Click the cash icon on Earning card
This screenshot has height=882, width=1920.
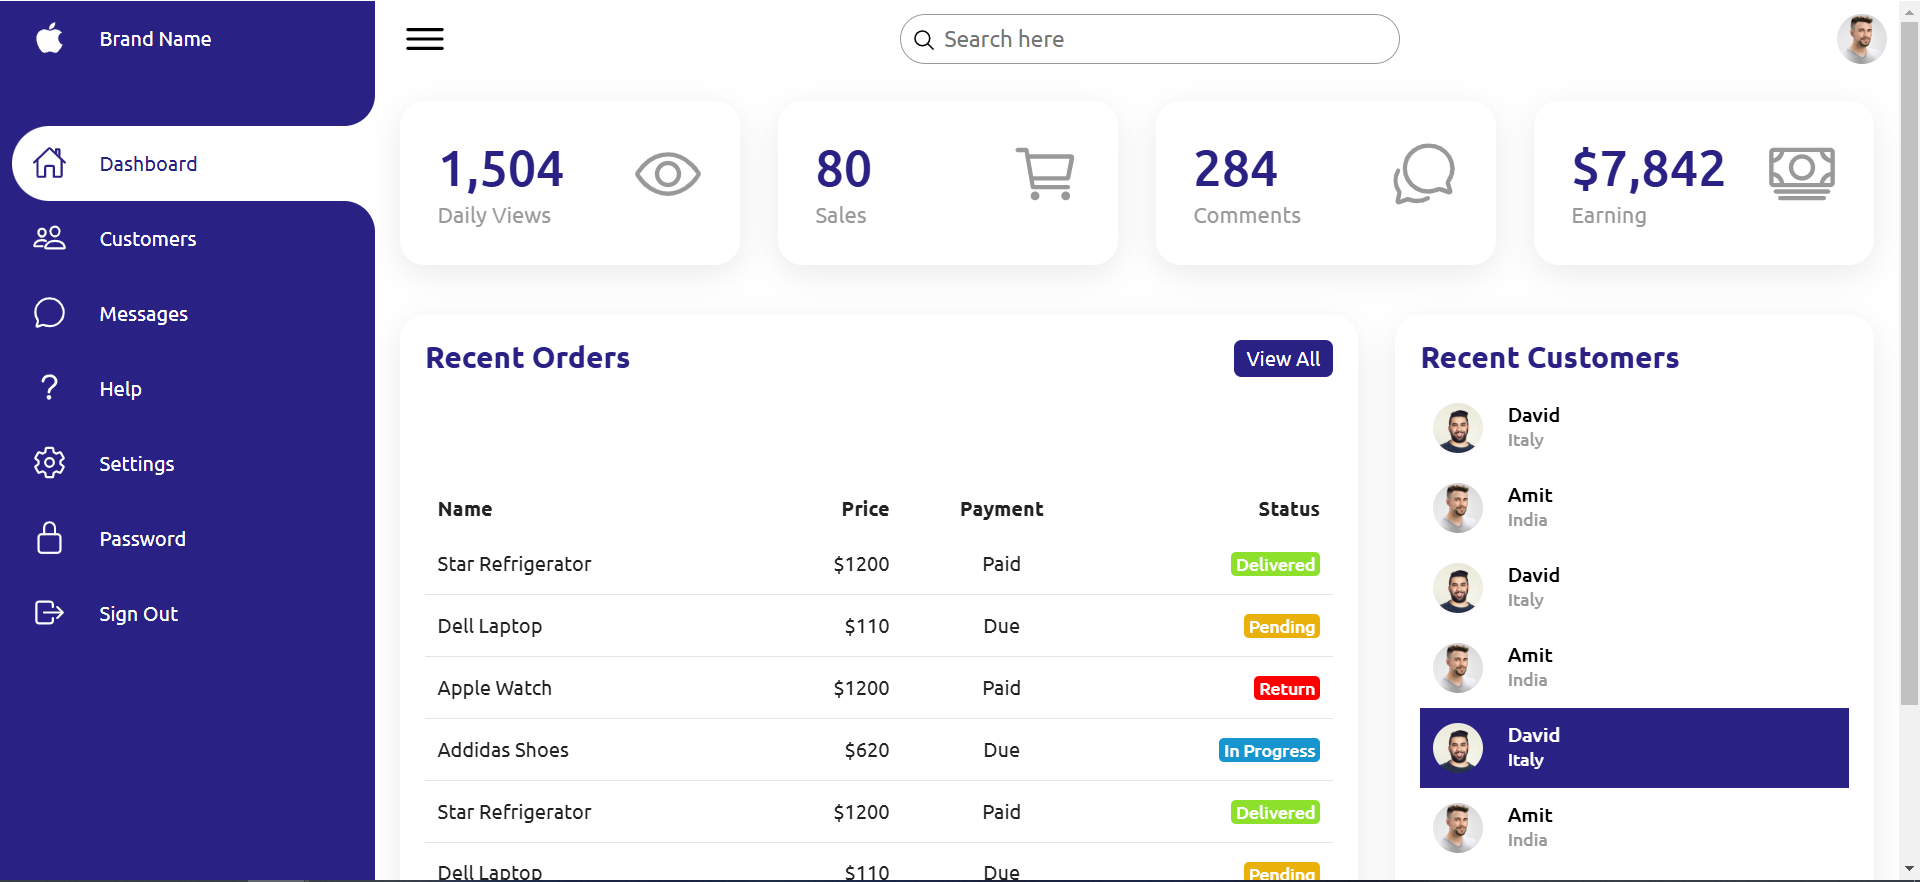pos(1801,173)
